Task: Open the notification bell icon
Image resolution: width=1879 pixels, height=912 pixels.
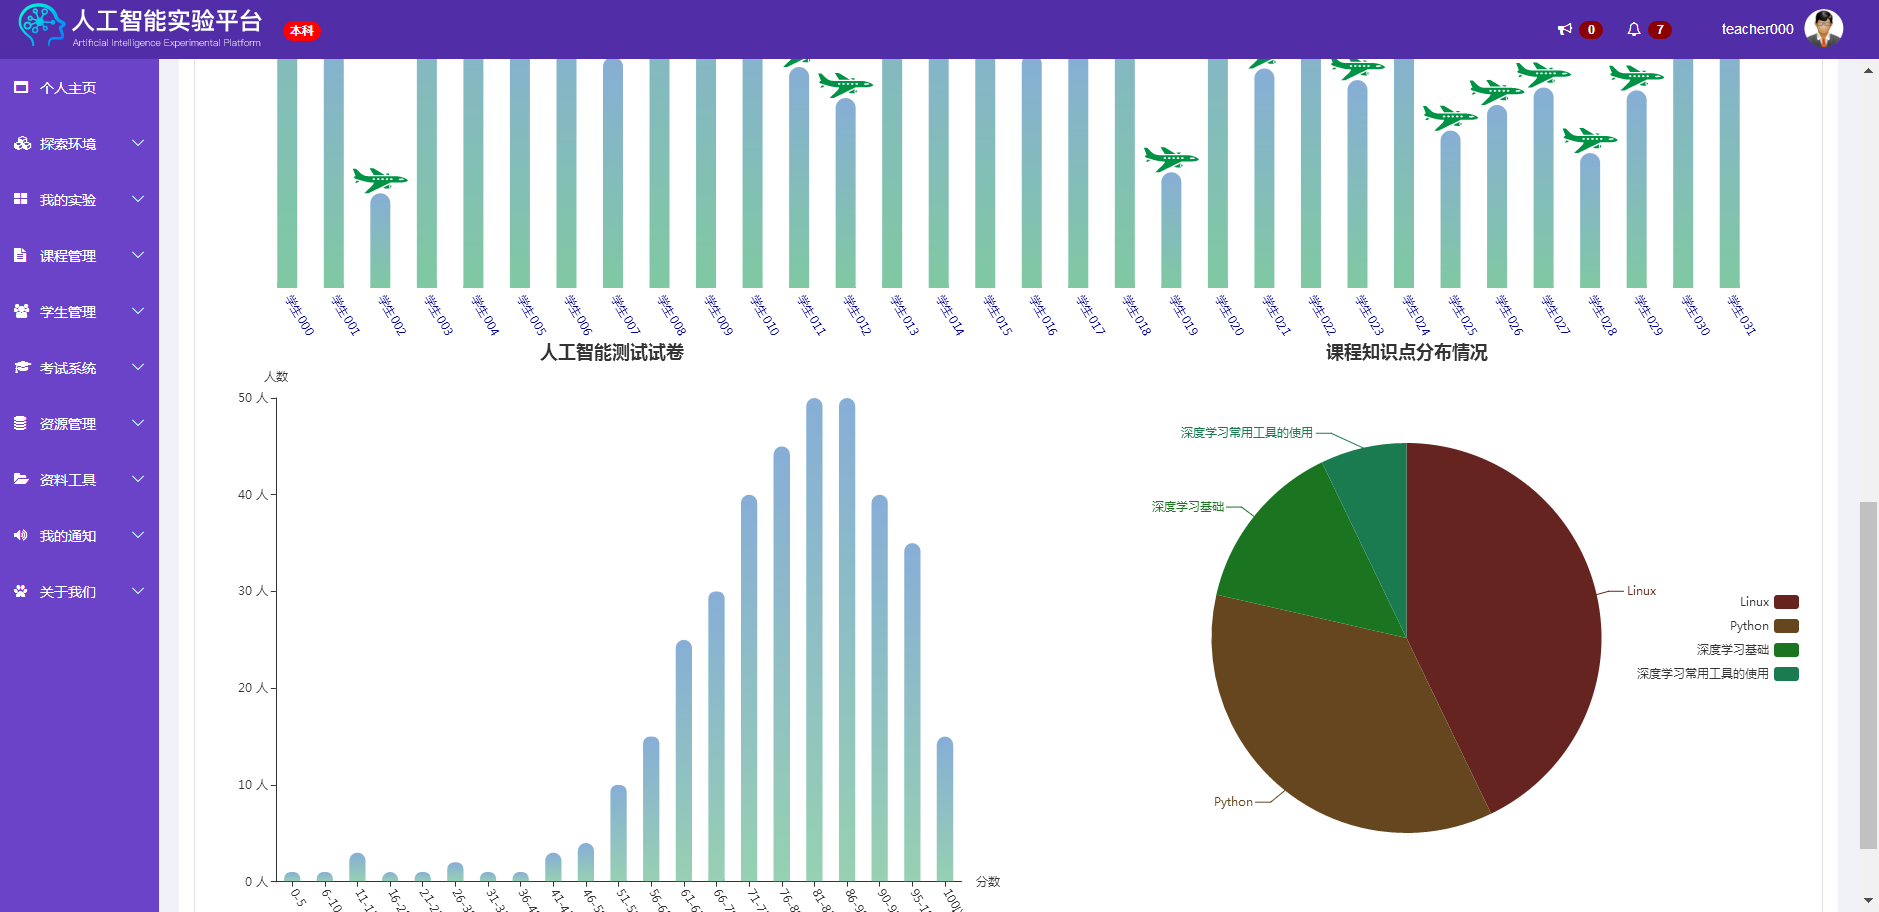Action: pyautogui.click(x=1634, y=30)
